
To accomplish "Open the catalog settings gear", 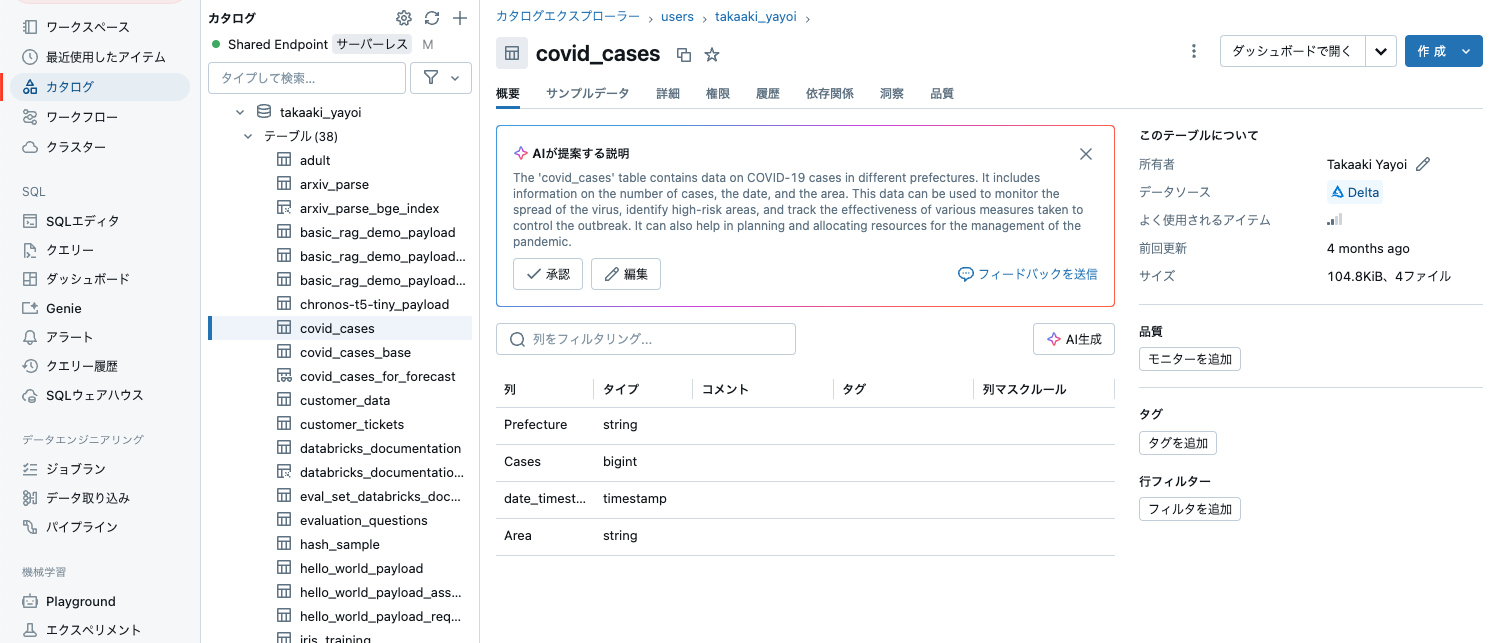I will [x=403, y=17].
